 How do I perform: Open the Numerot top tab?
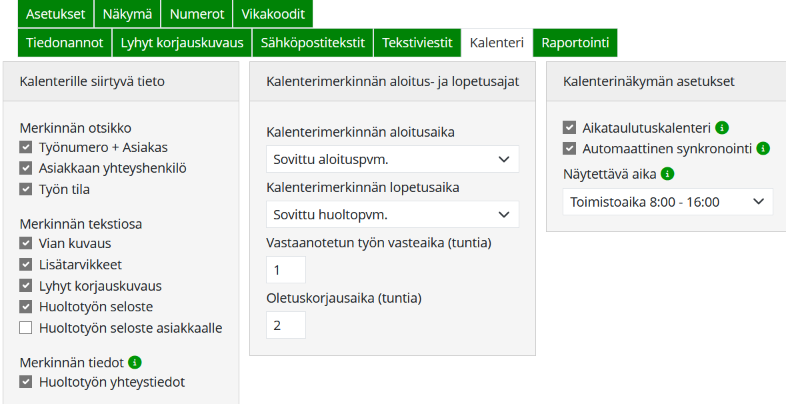[196, 14]
